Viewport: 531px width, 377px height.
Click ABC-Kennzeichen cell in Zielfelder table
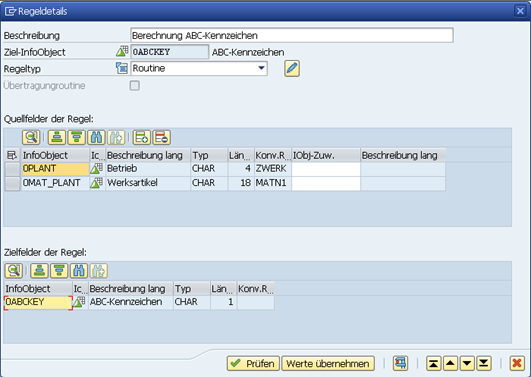tap(131, 302)
